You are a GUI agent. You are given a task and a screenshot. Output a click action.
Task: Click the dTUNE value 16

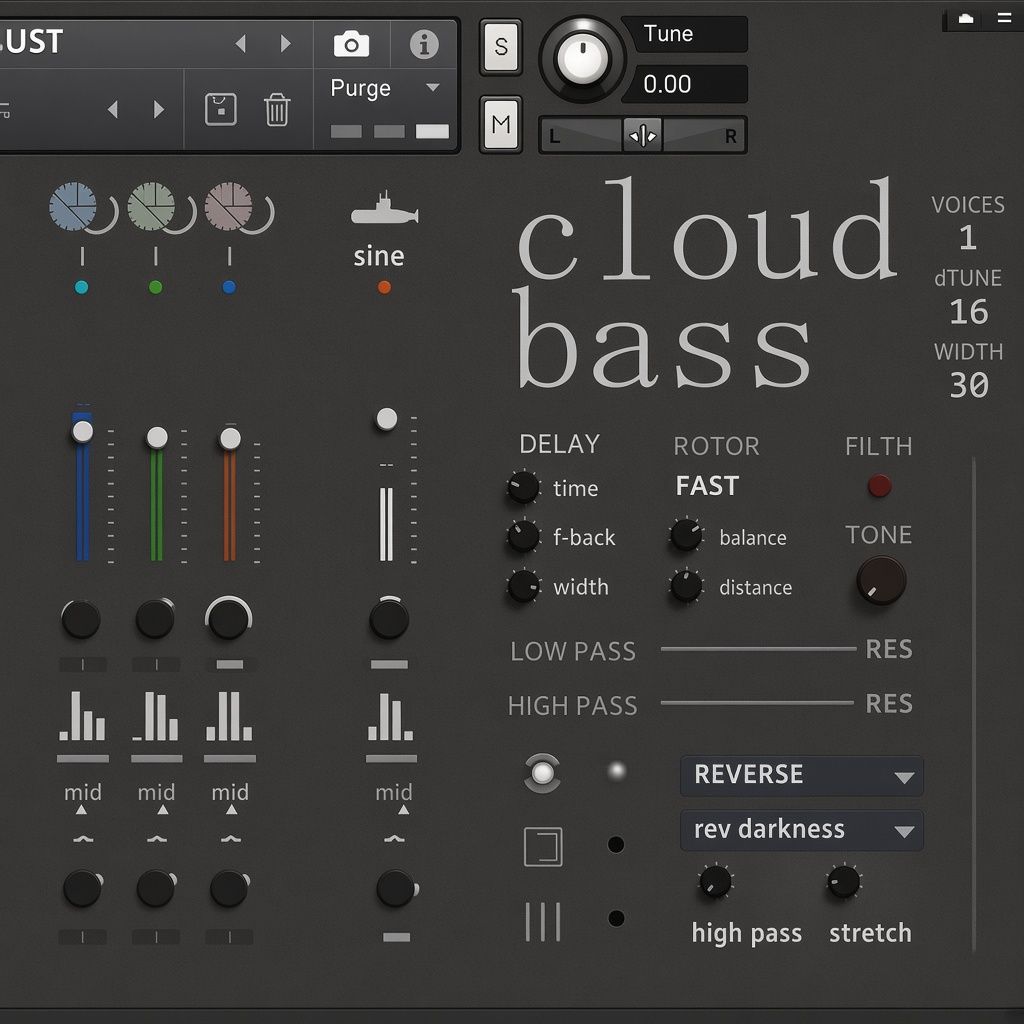click(x=969, y=312)
